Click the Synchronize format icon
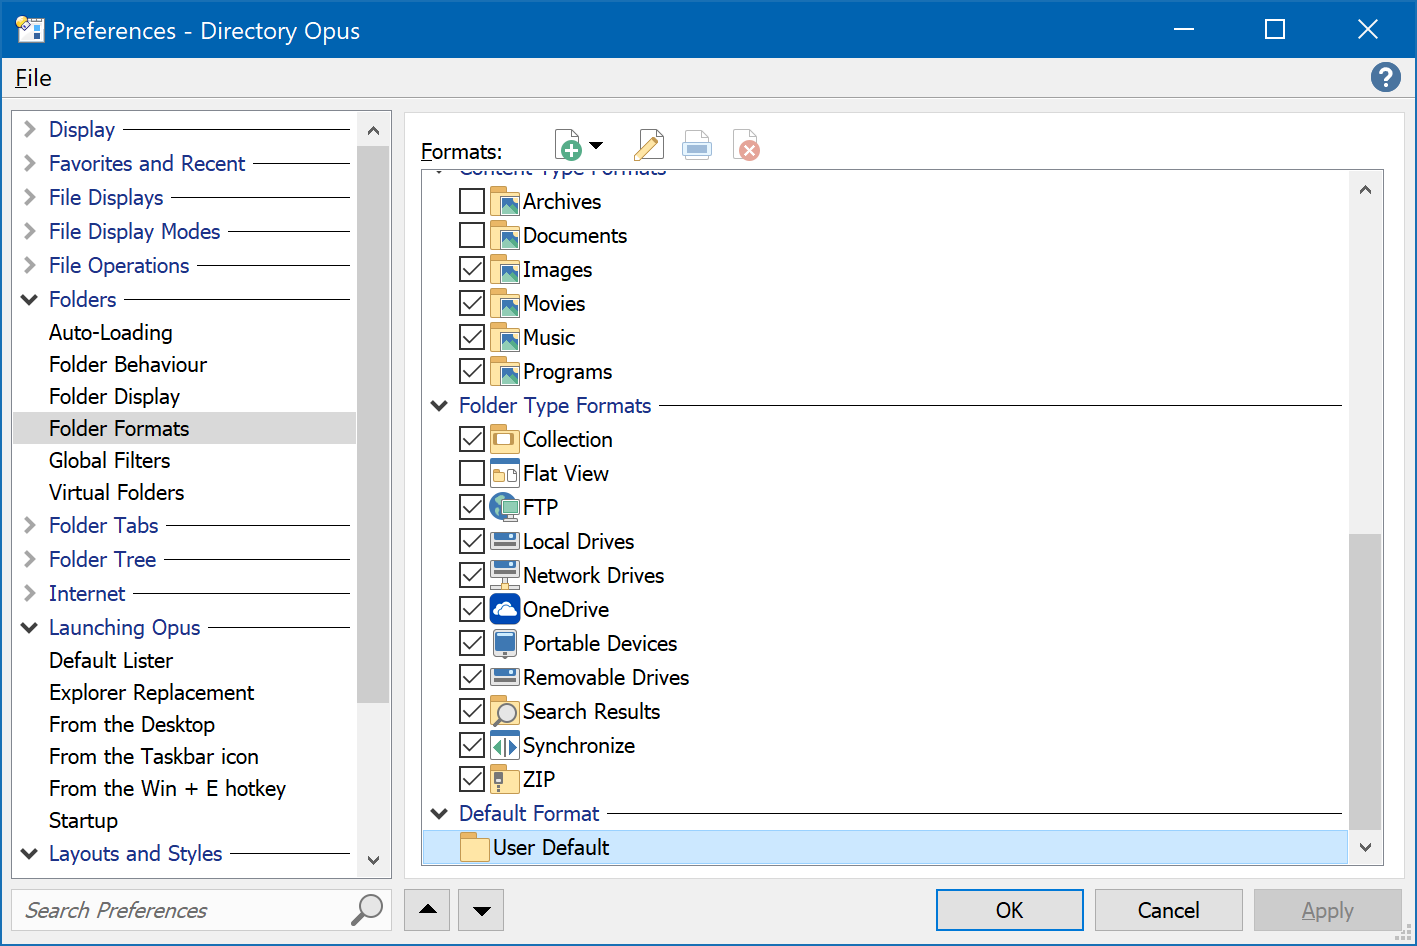This screenshot has height=946, width=1417. 505,745
